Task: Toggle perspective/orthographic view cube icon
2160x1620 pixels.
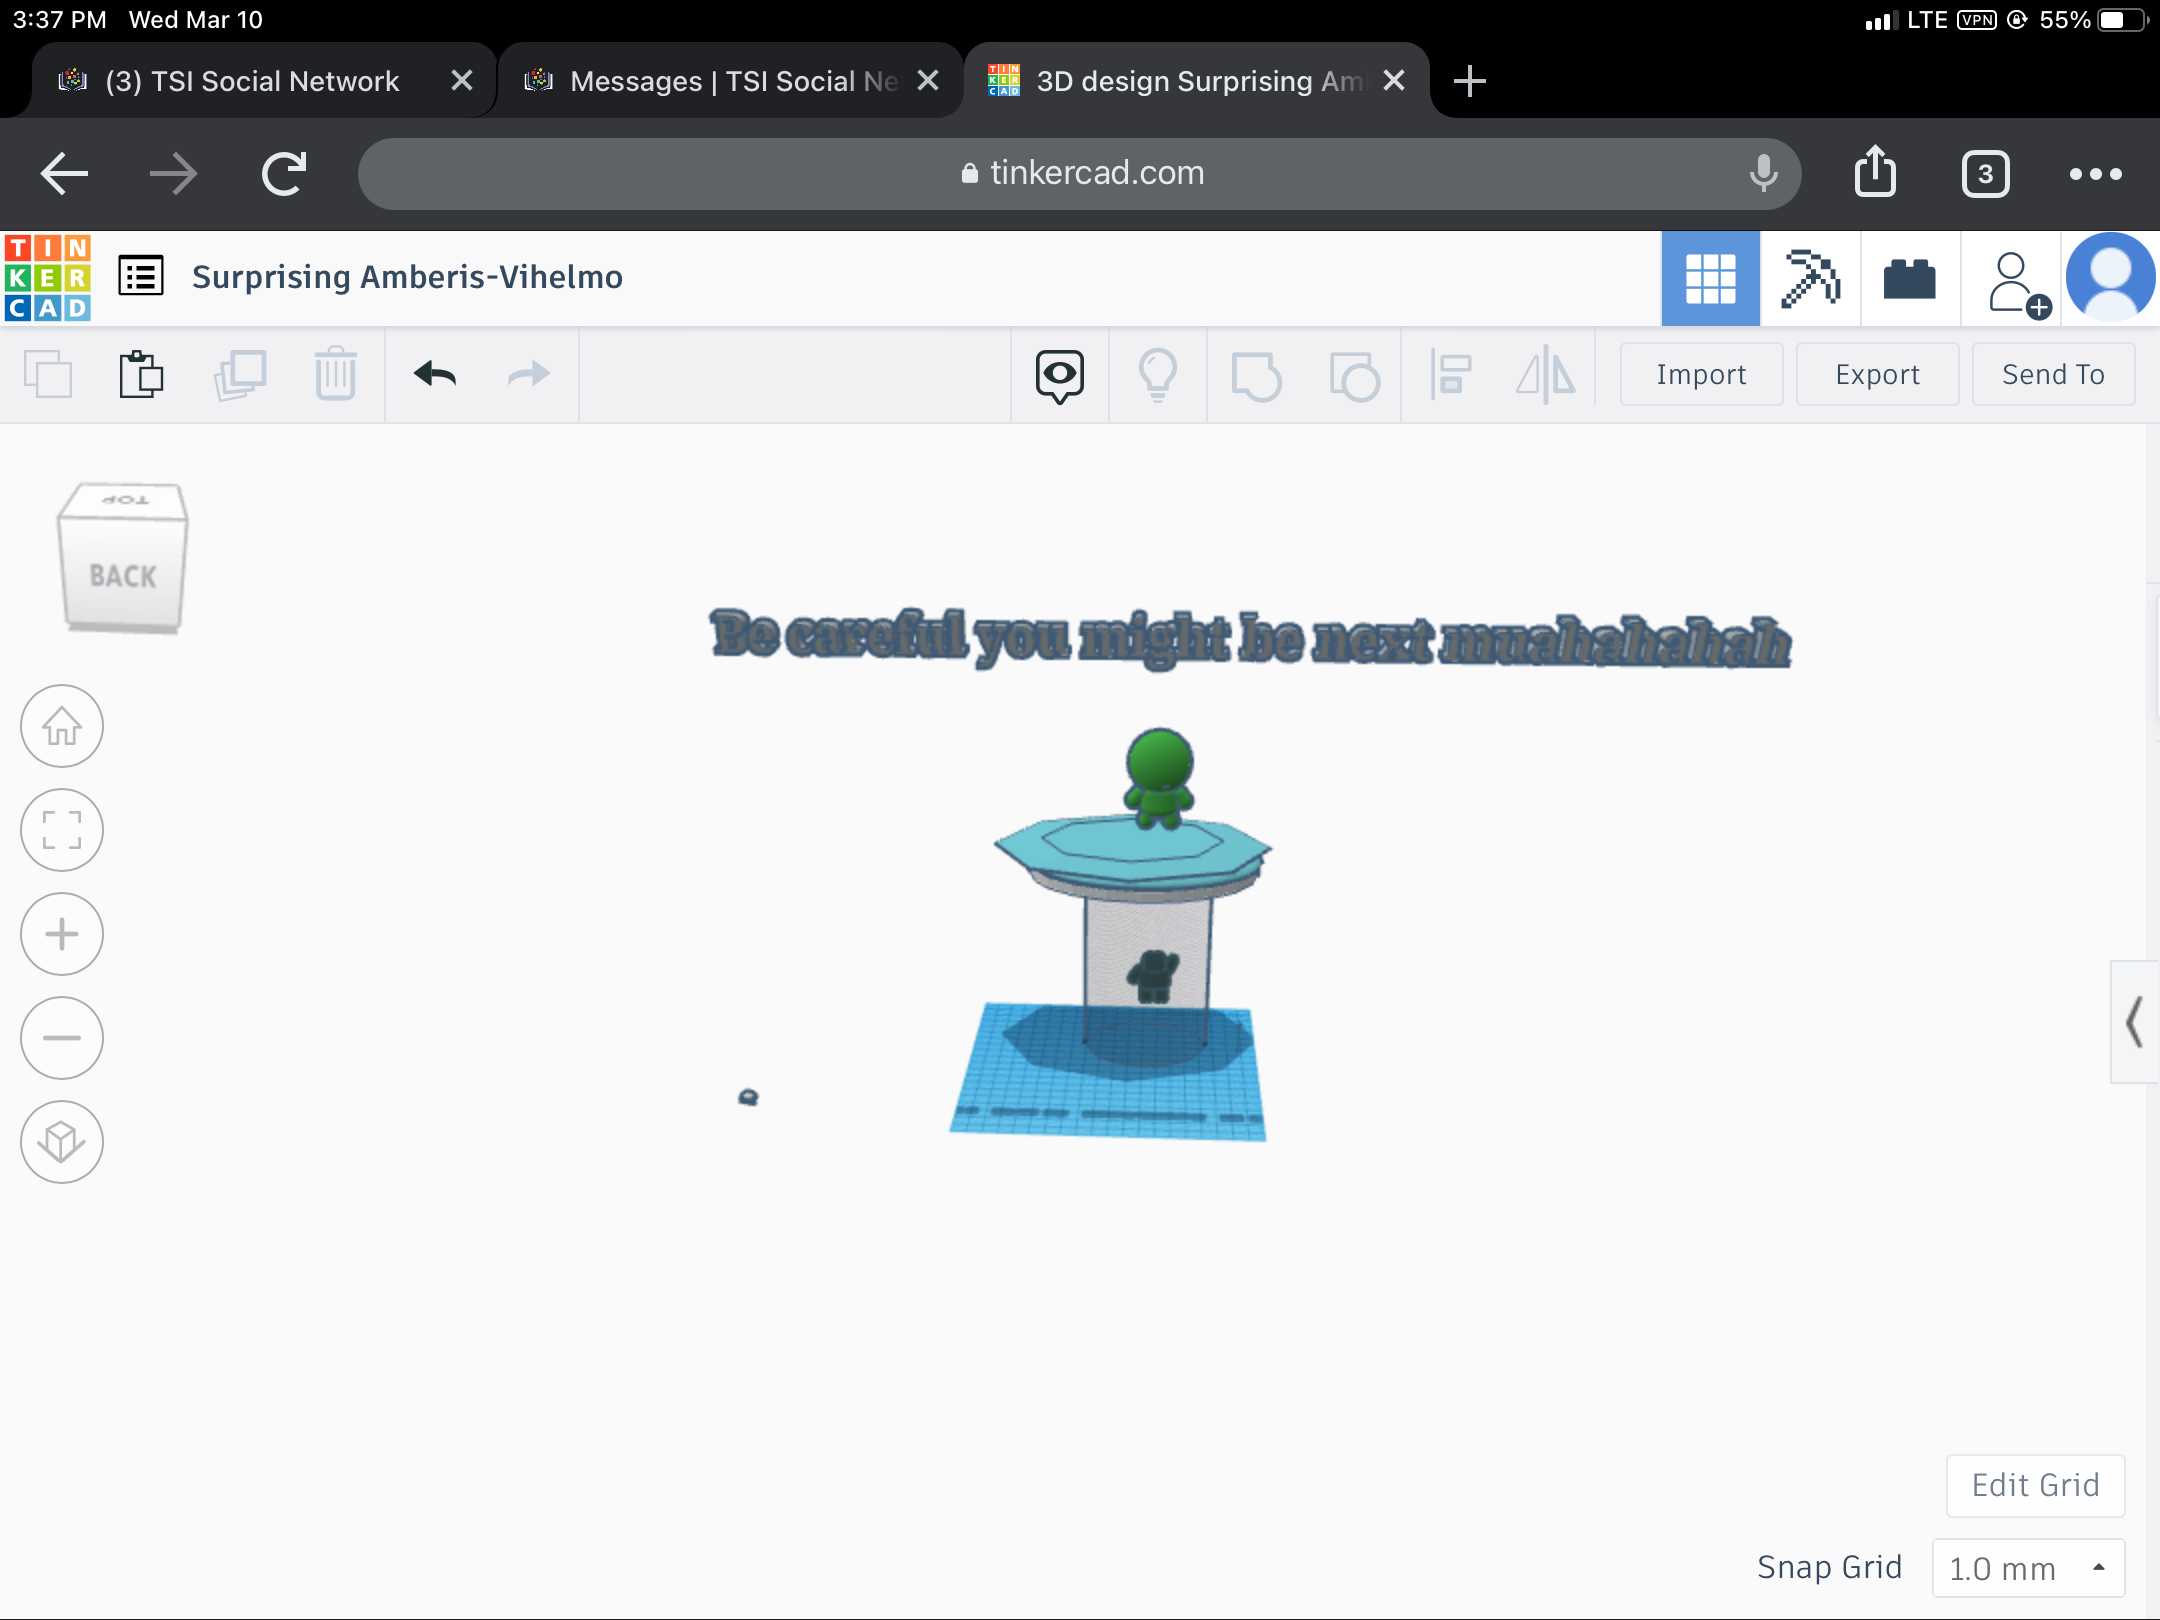Action: [62, 1142]
